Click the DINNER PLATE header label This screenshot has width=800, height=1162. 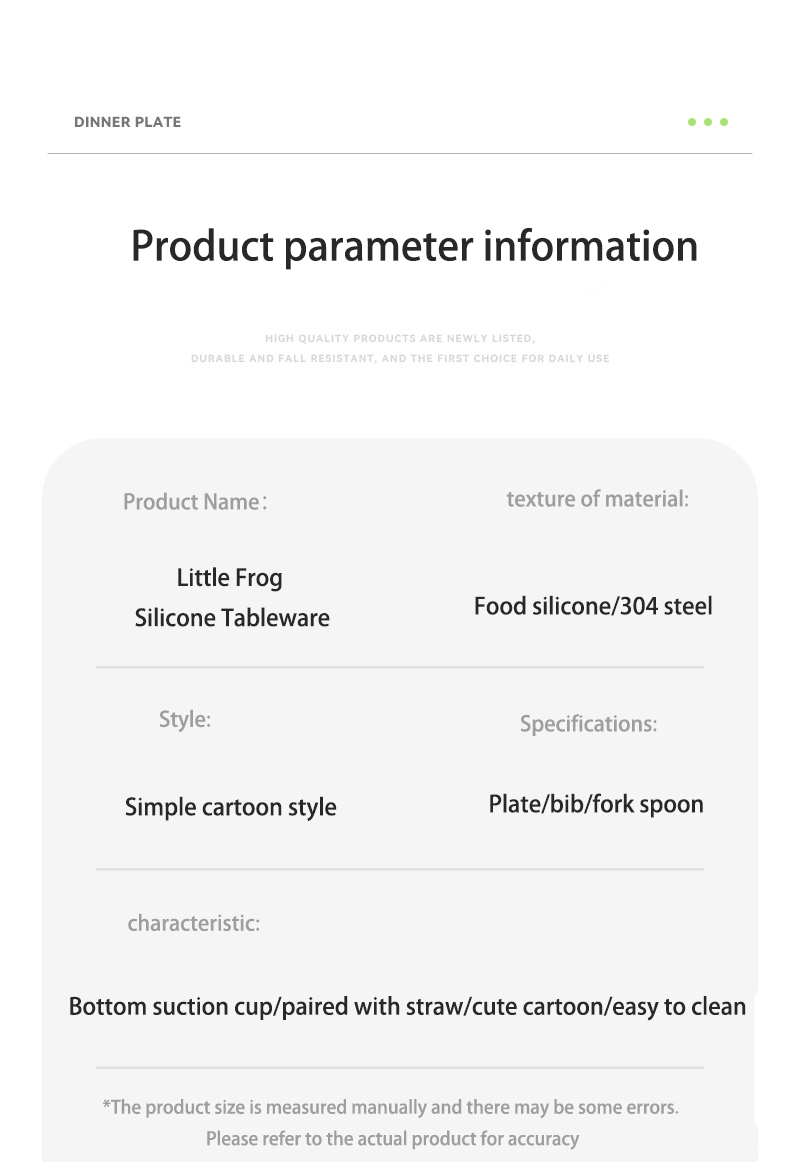(x=127, y=122)
